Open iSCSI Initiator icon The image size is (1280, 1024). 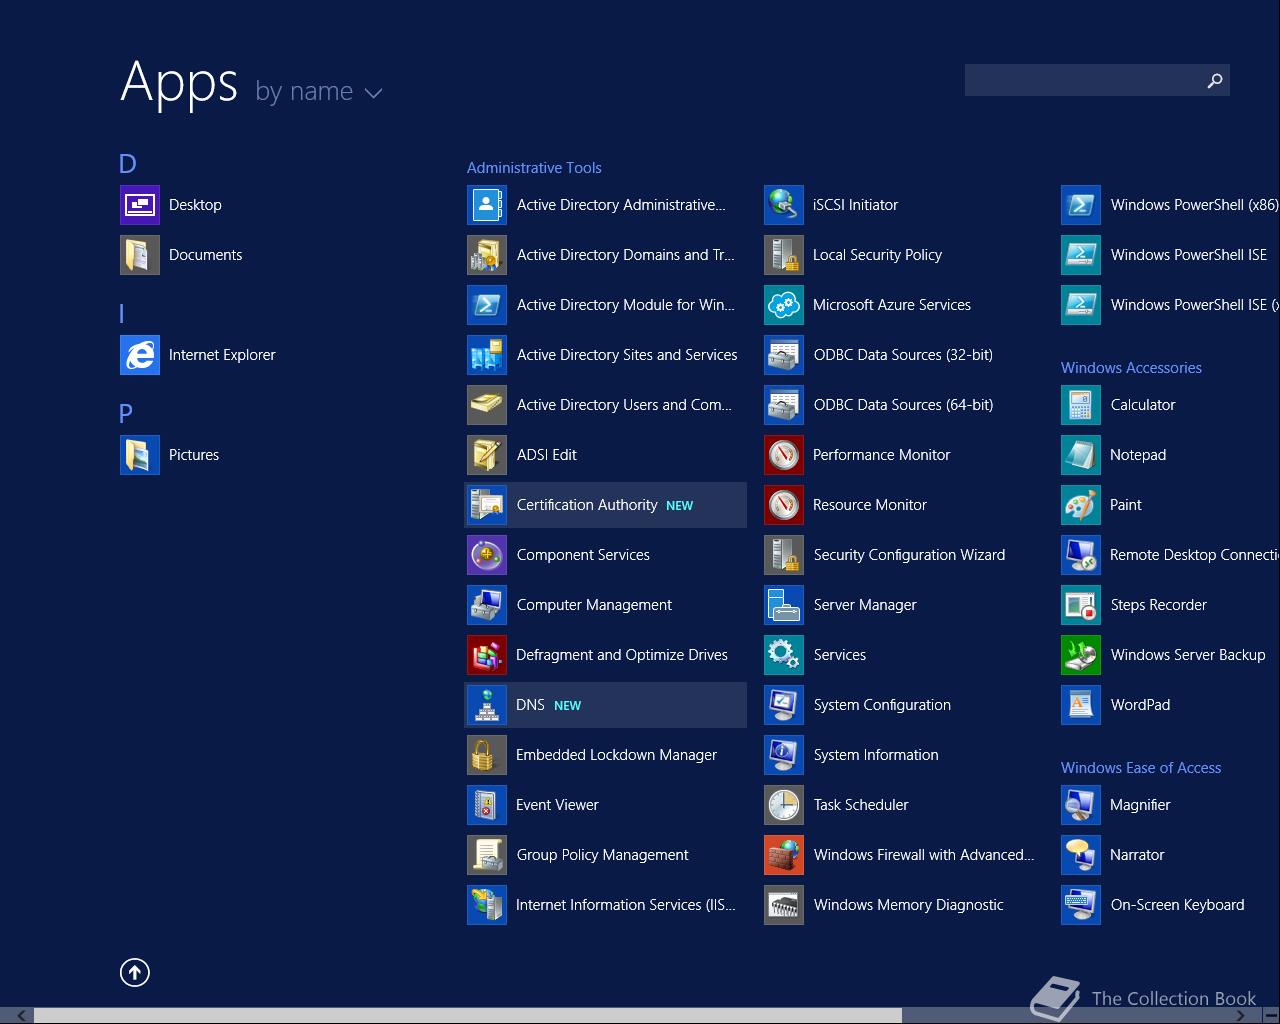pyautogui.click(x=784, y=205)
